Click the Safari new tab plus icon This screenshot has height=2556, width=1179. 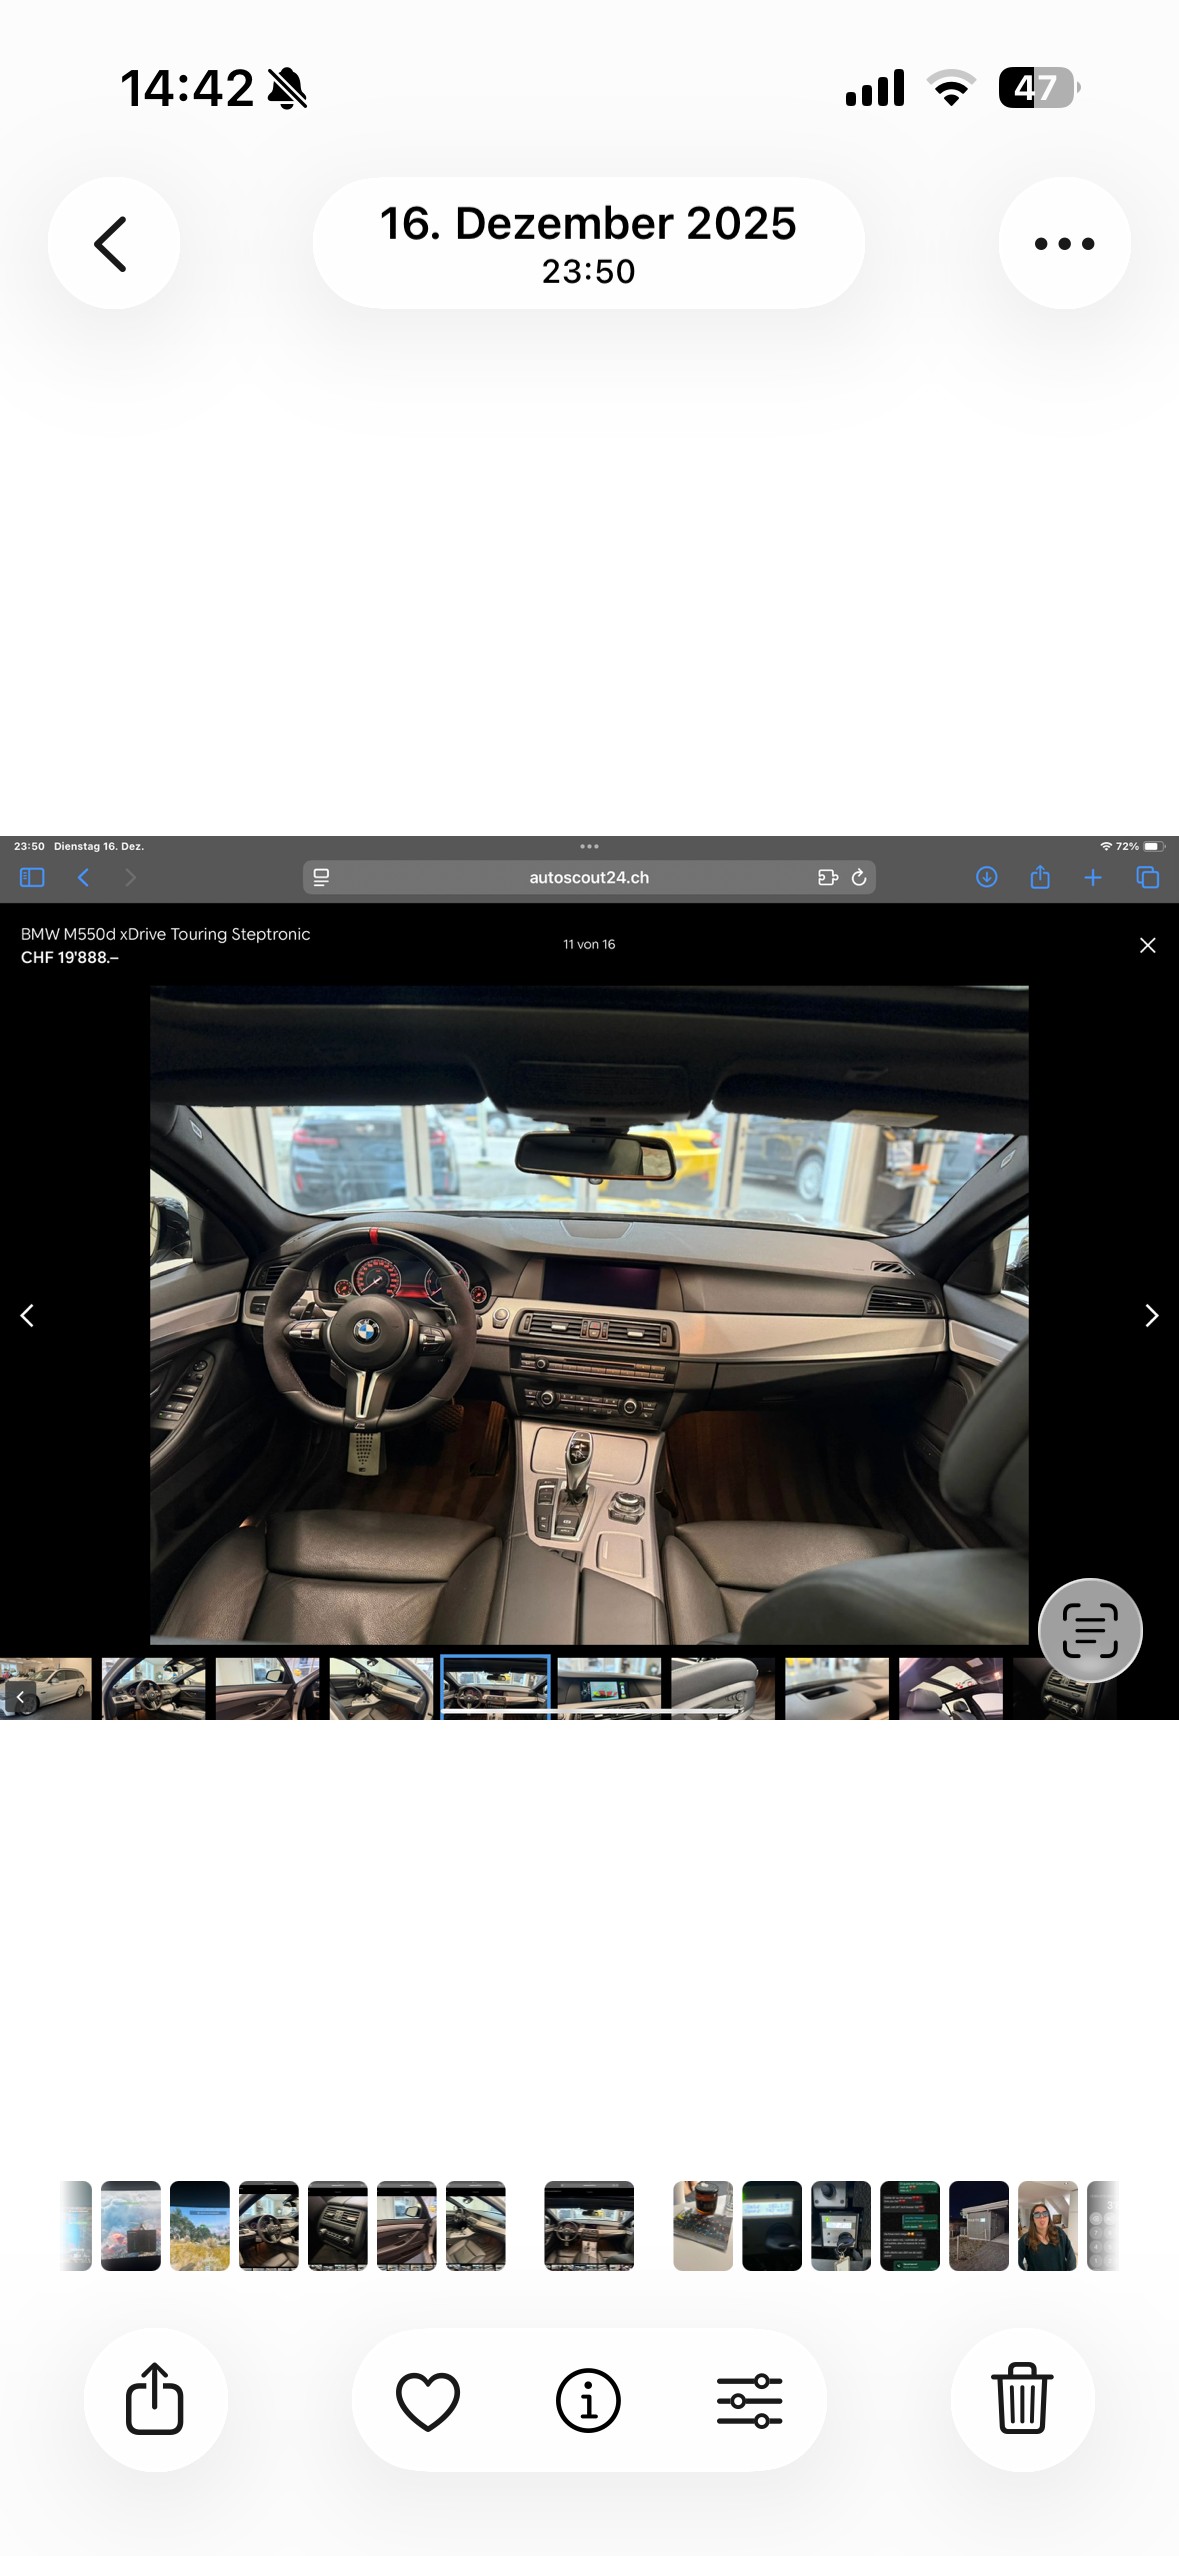pos(1093,877)
